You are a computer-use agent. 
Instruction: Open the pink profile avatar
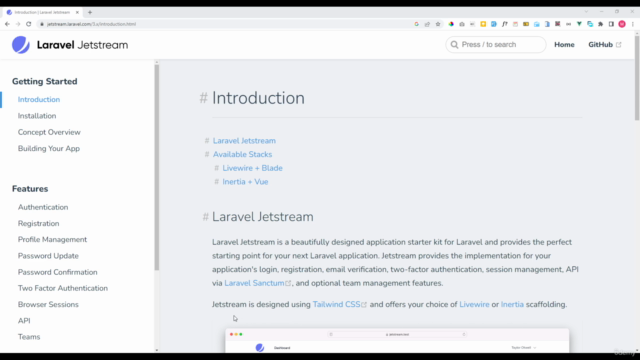tap(622, 24)
